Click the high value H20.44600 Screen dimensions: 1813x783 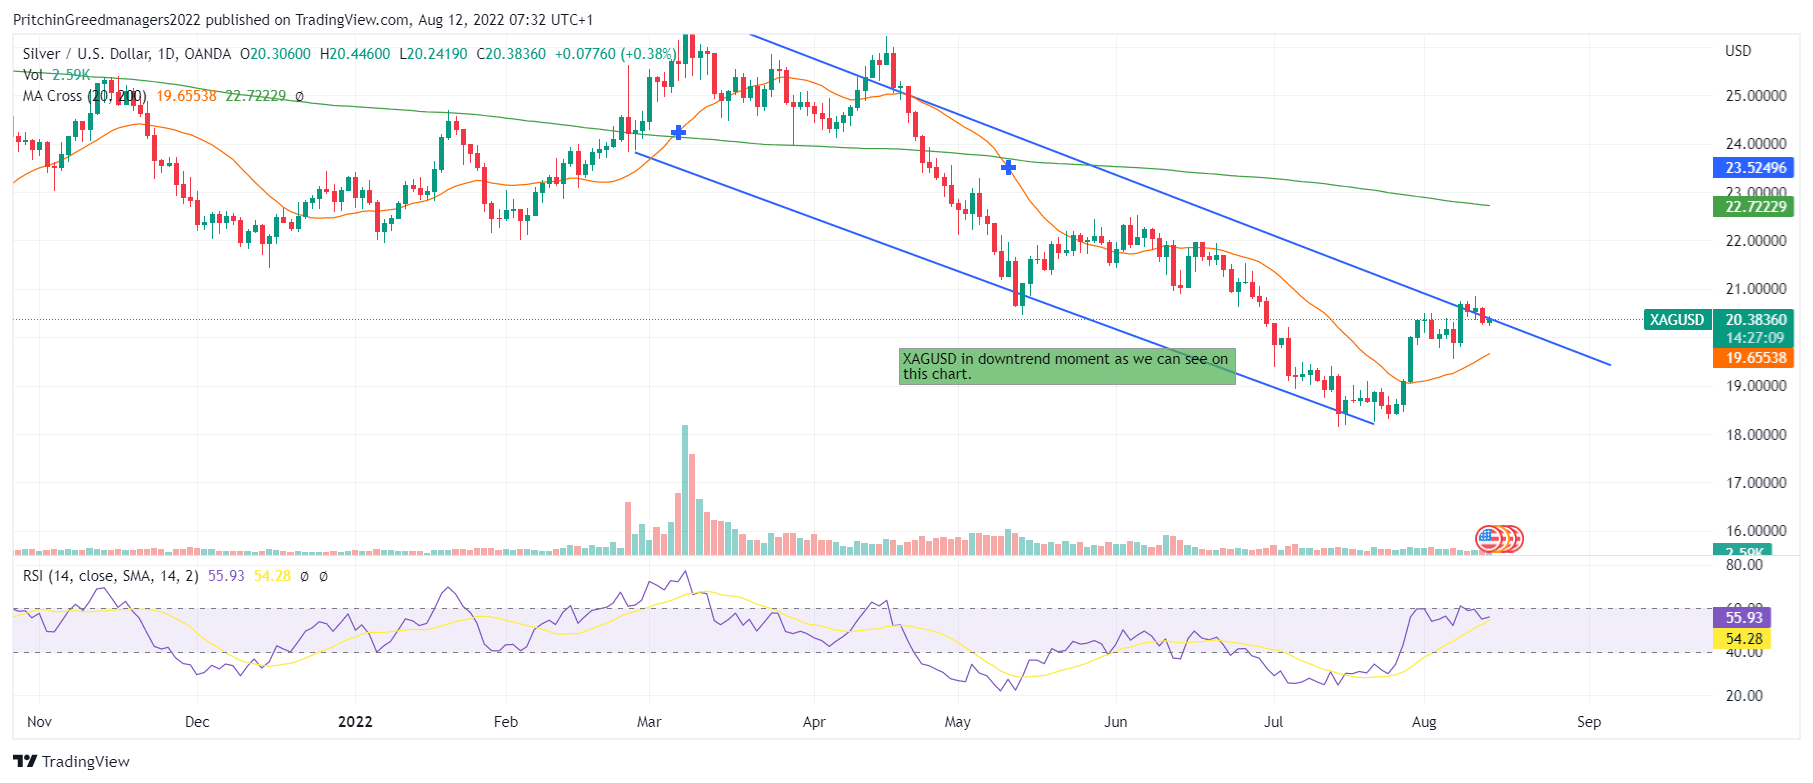click(x=355, y=54)
